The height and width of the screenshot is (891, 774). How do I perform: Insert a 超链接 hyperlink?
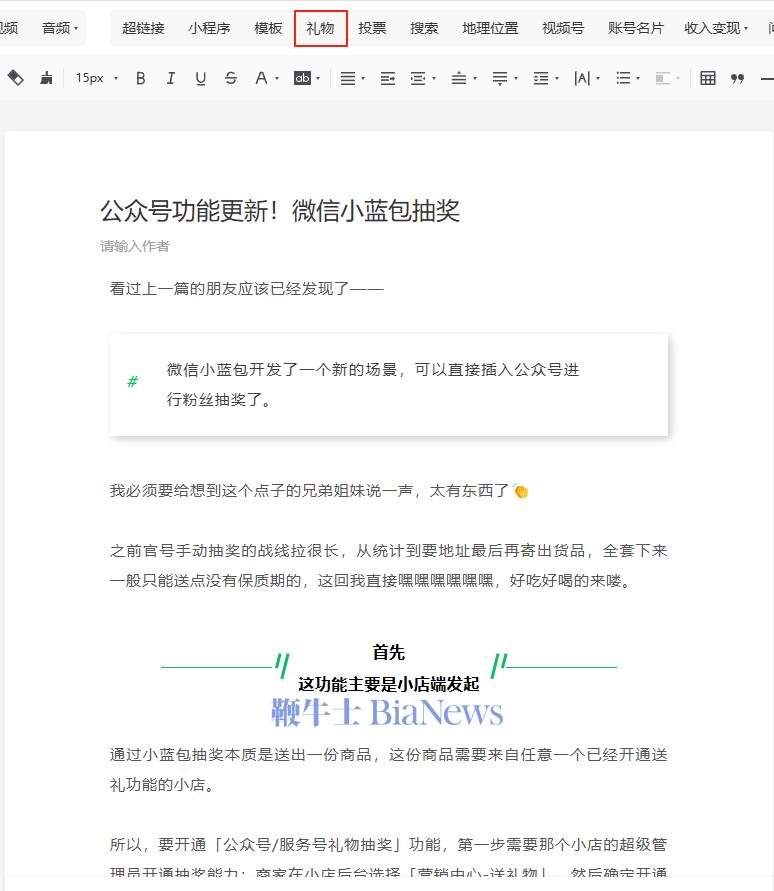(143, 28)
